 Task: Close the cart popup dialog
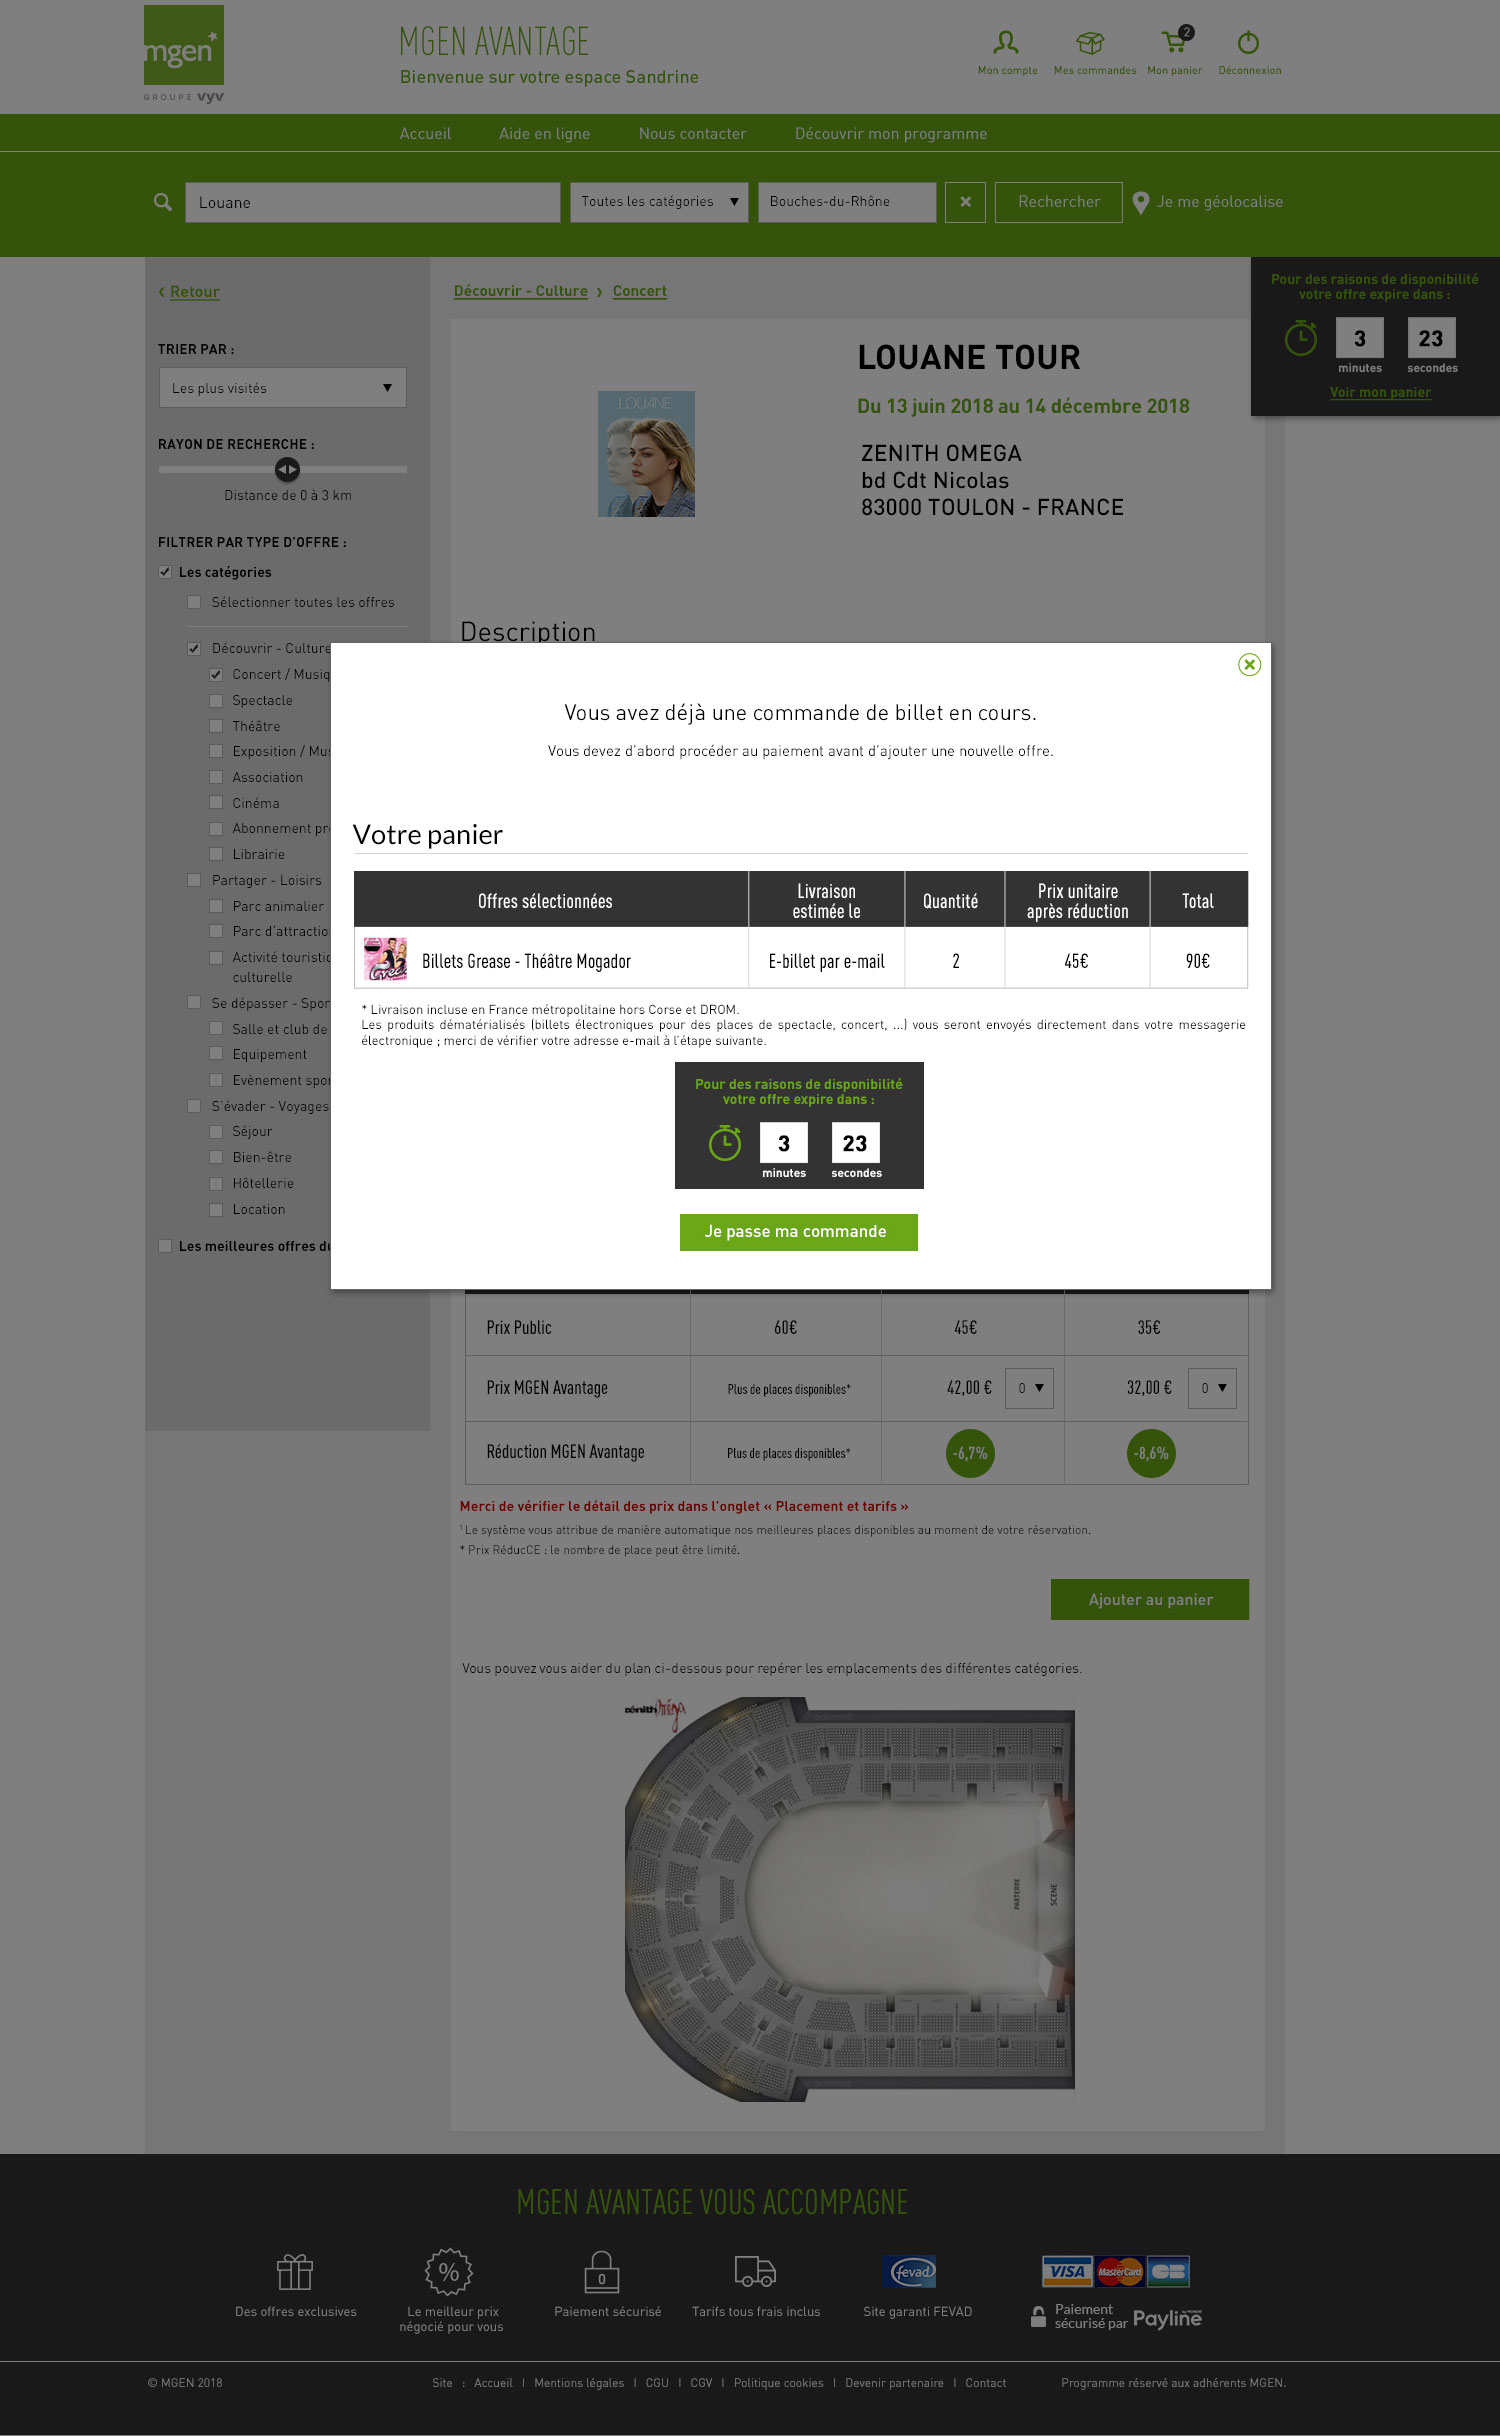point(1249,665)
